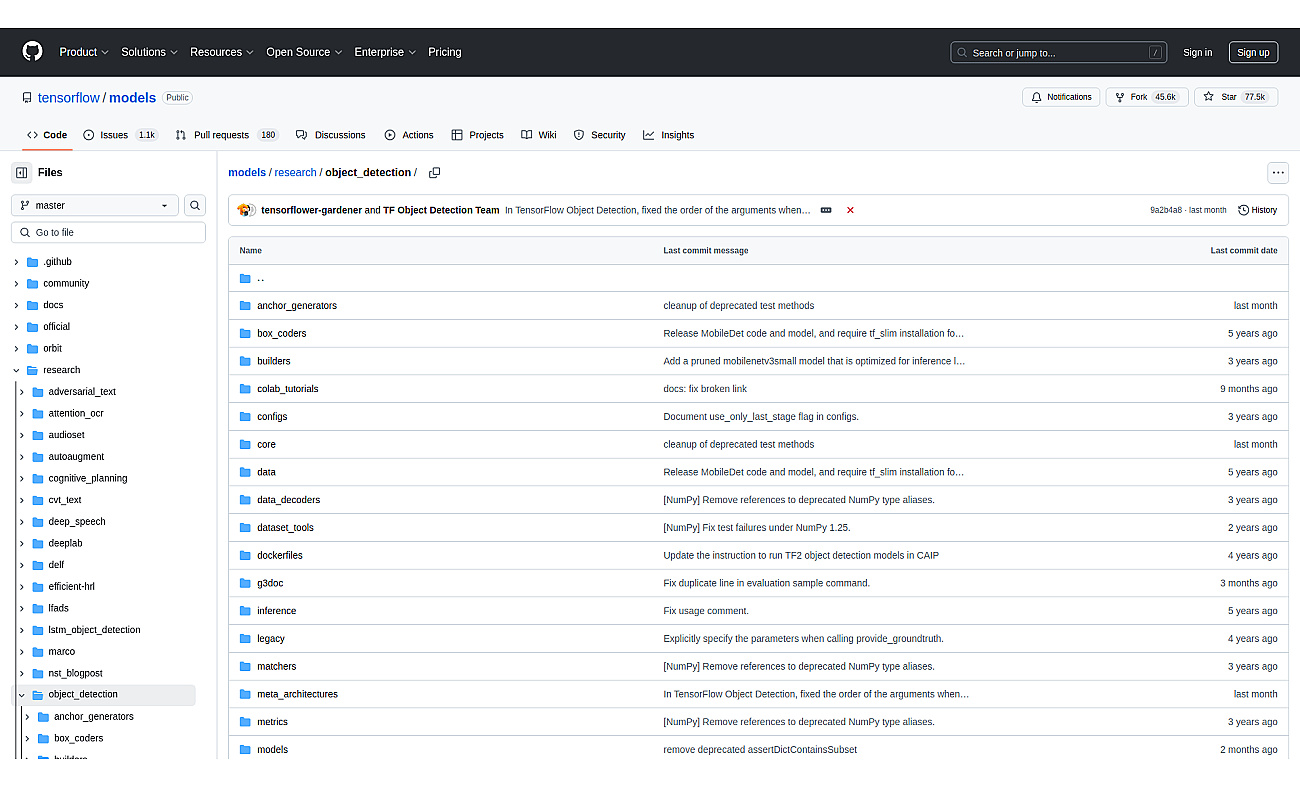Click the Search or jump to field
The height and width of the screenshot is (788, 1300).
point(1058,52)
